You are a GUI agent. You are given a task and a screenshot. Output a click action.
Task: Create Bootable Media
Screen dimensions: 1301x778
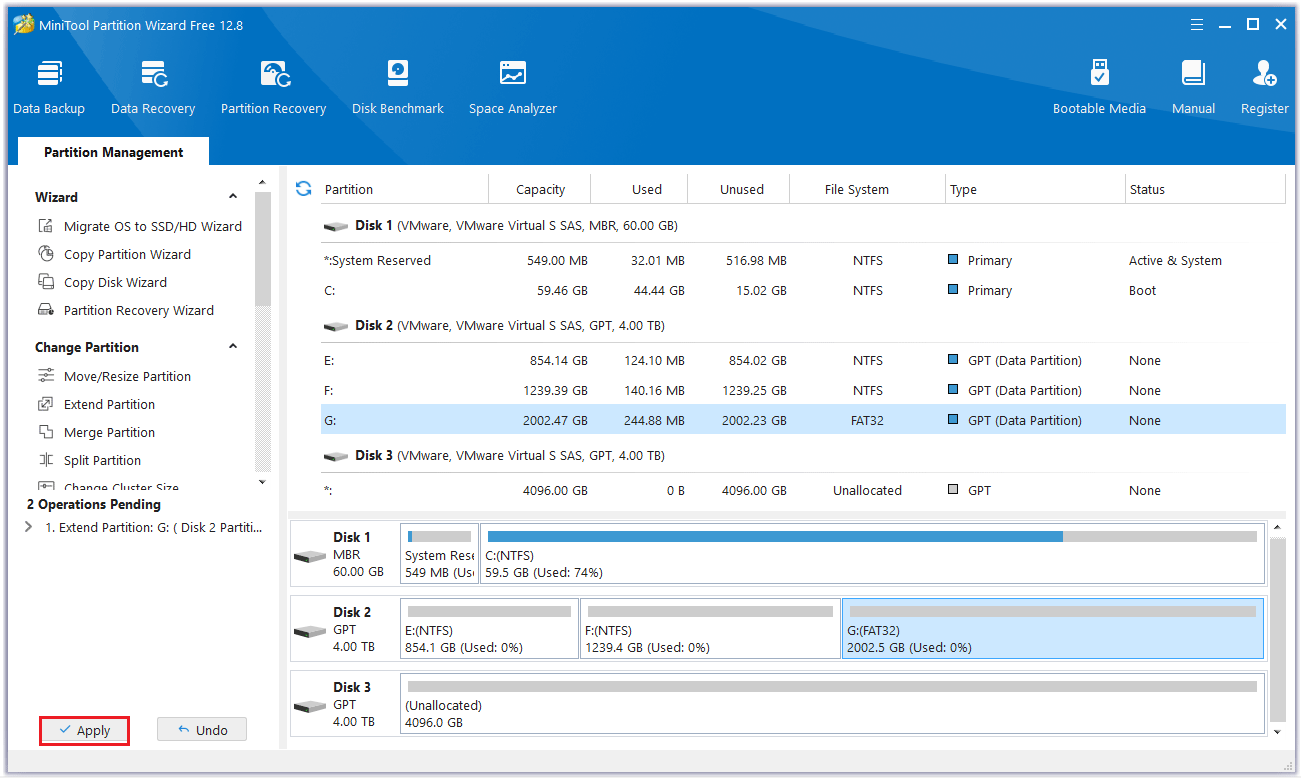[x=1099, y=87]
